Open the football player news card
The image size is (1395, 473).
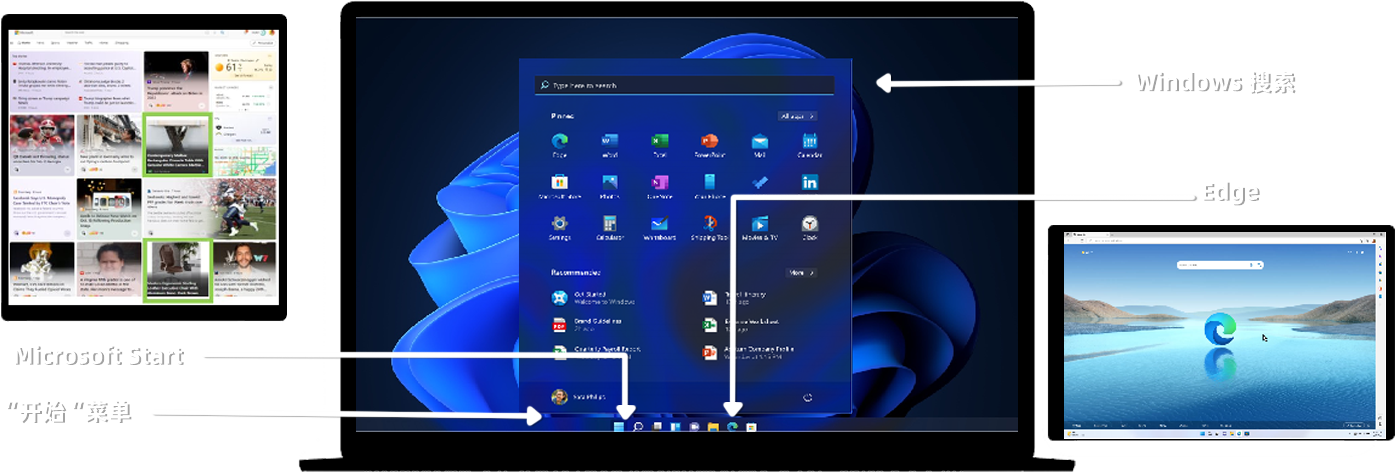click(x=42, y=145)
